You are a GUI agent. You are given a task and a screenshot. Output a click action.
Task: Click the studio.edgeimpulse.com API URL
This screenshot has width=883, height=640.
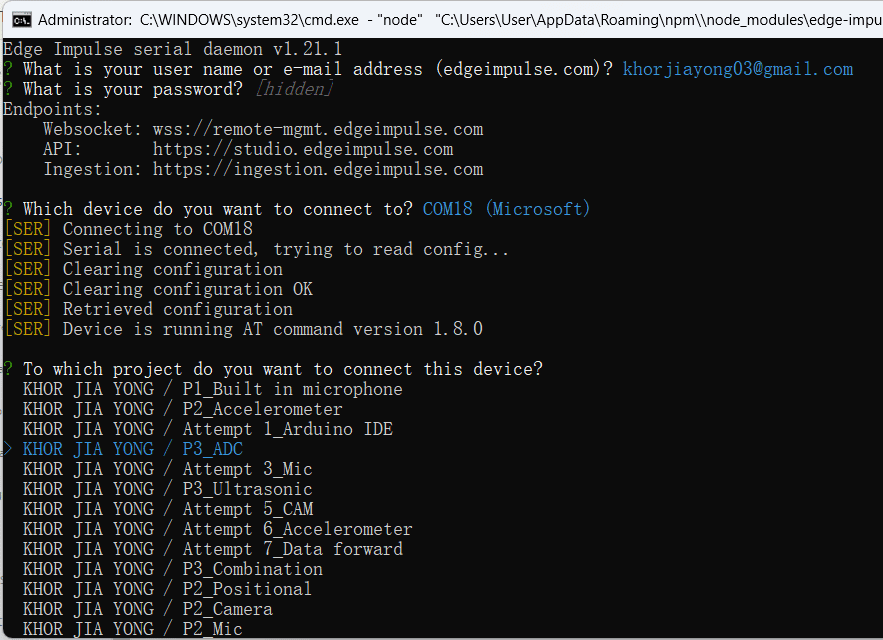[303, 149]
